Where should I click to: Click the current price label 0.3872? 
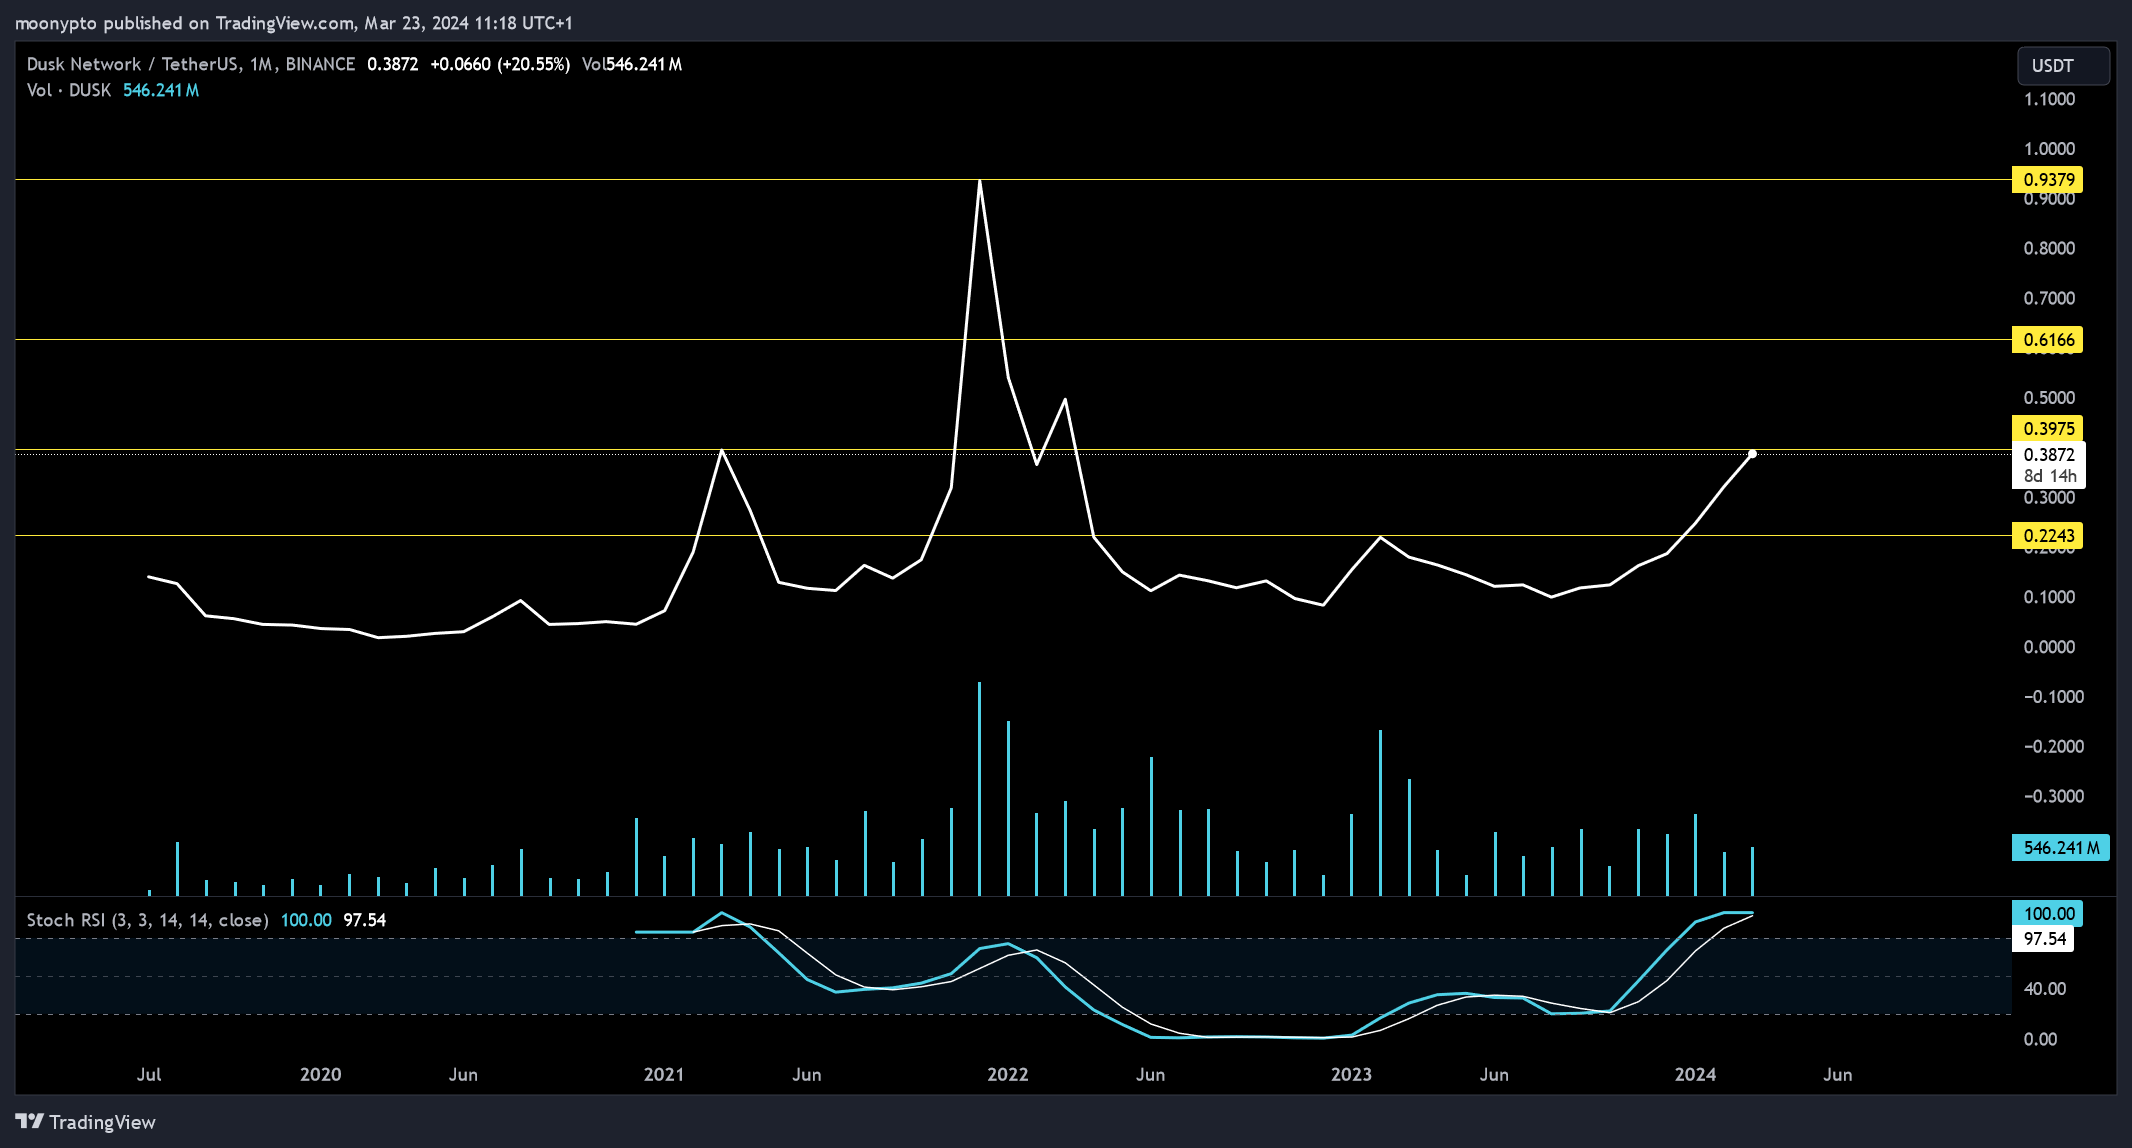tap(2048, 455)
